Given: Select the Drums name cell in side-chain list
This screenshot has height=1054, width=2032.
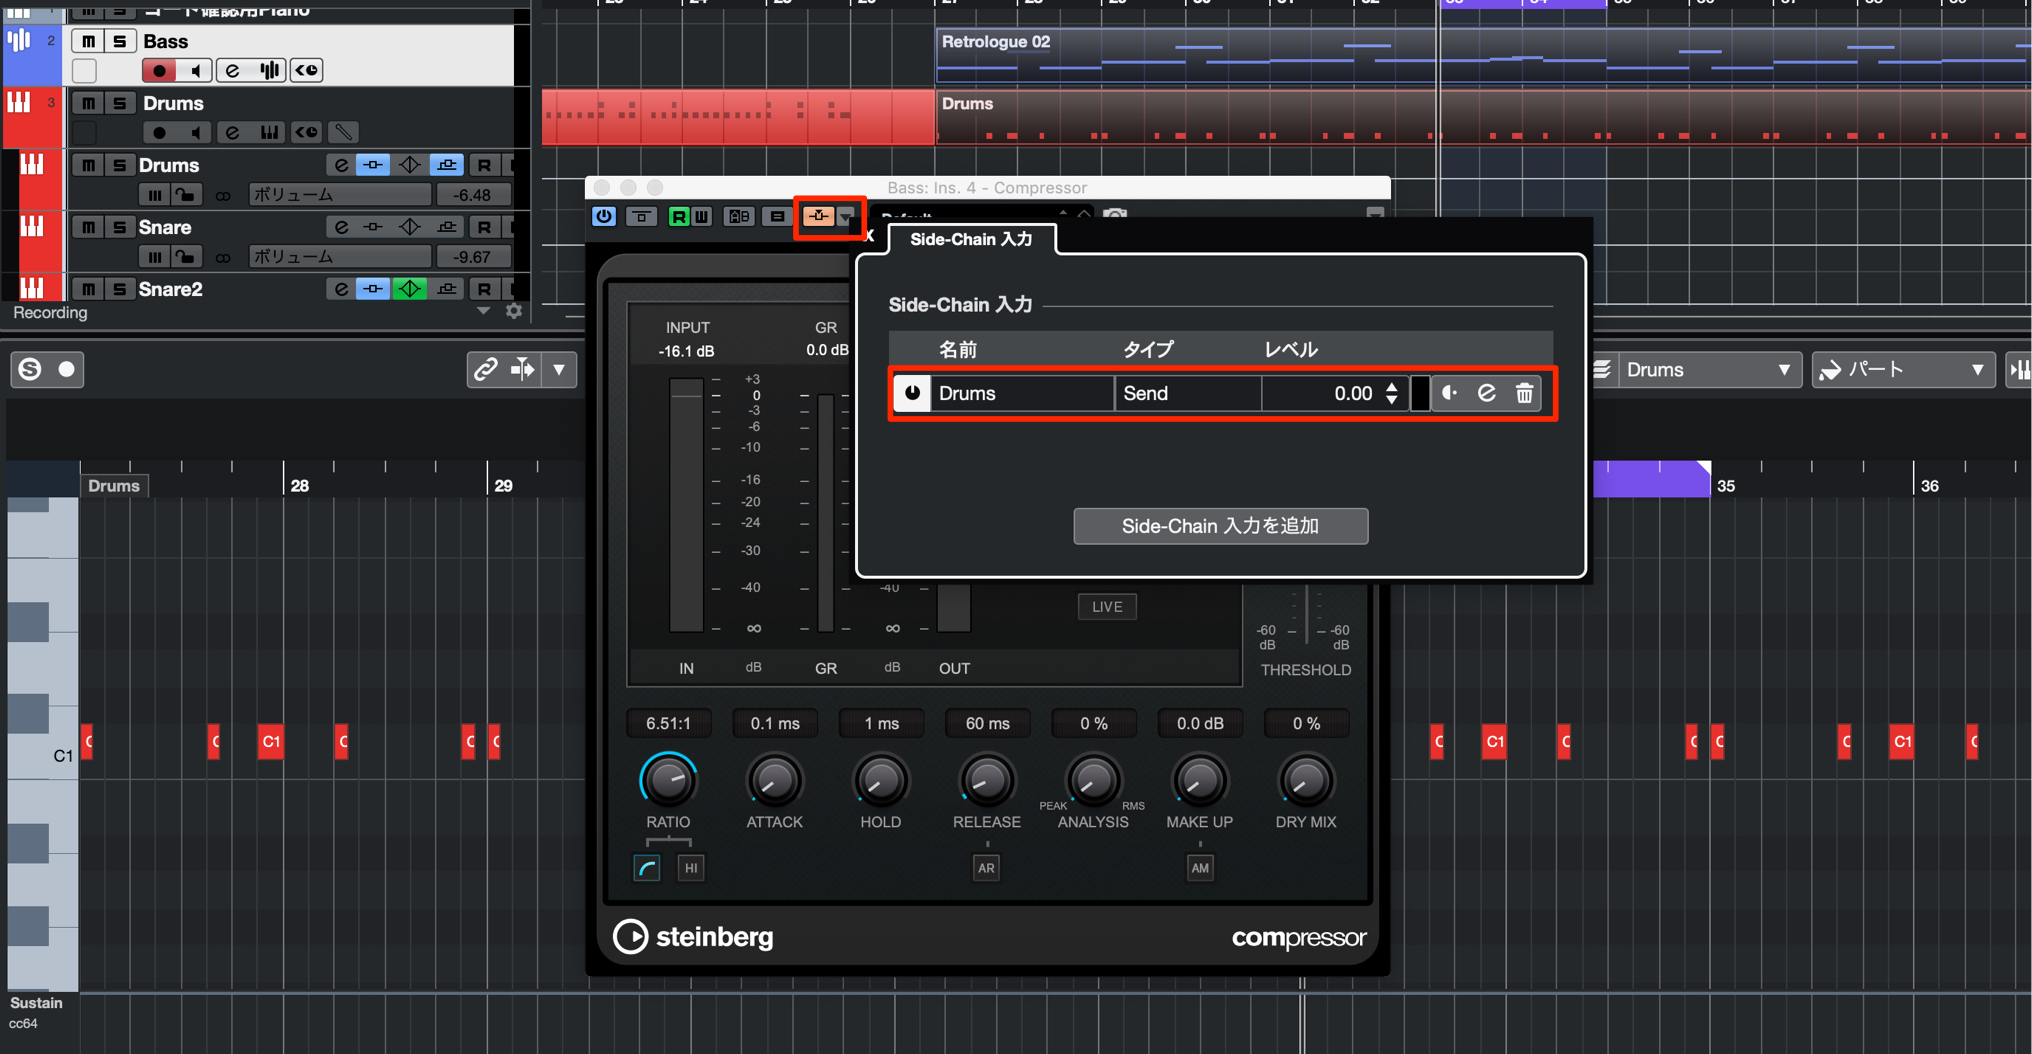Looking at the screenshot, I should pos(1022,393).
